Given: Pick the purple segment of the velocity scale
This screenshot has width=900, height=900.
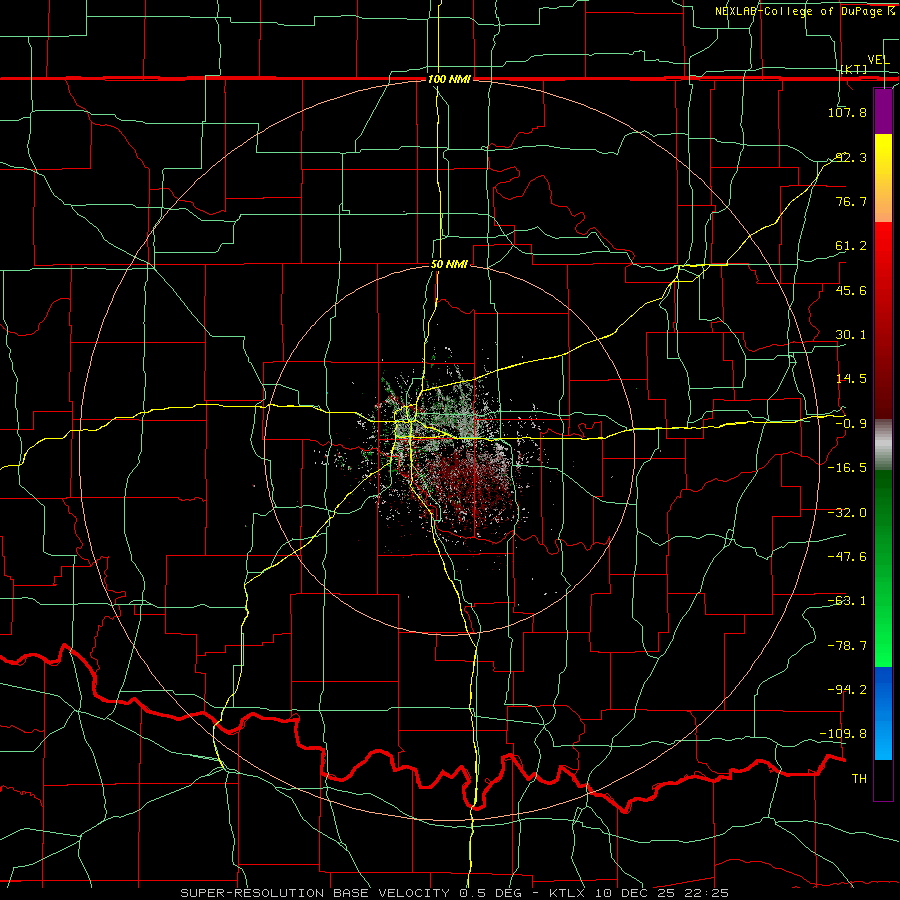Looking at the screenshot, I should click(x=883, y=111).
